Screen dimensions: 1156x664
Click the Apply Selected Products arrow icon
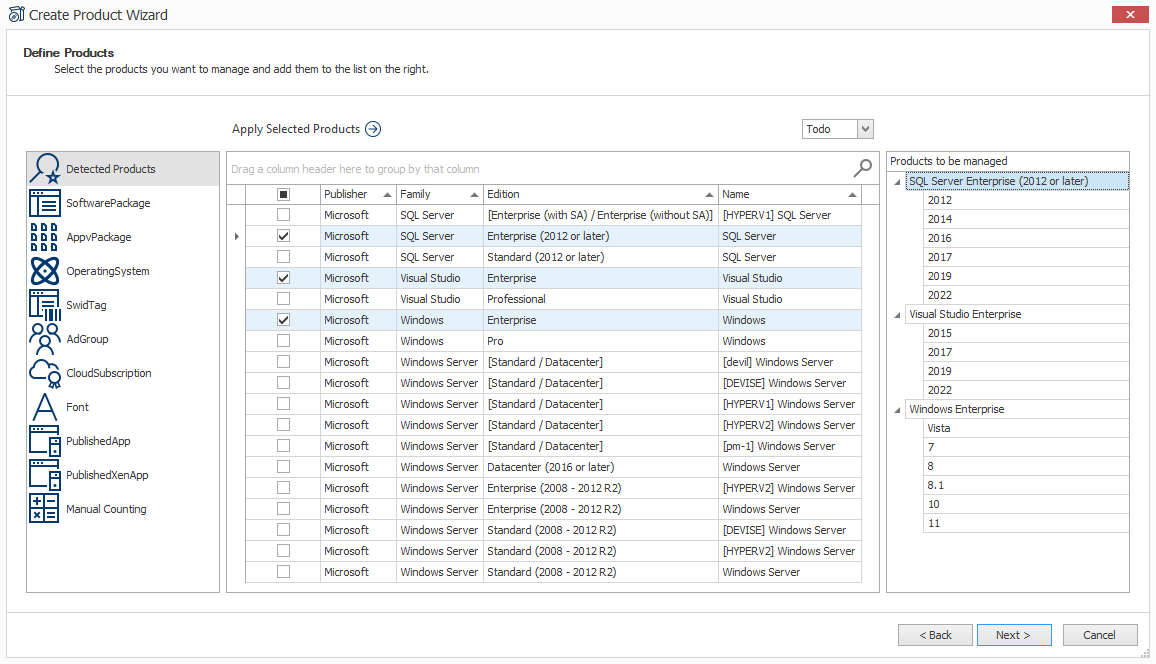click(x=374, y=129)
